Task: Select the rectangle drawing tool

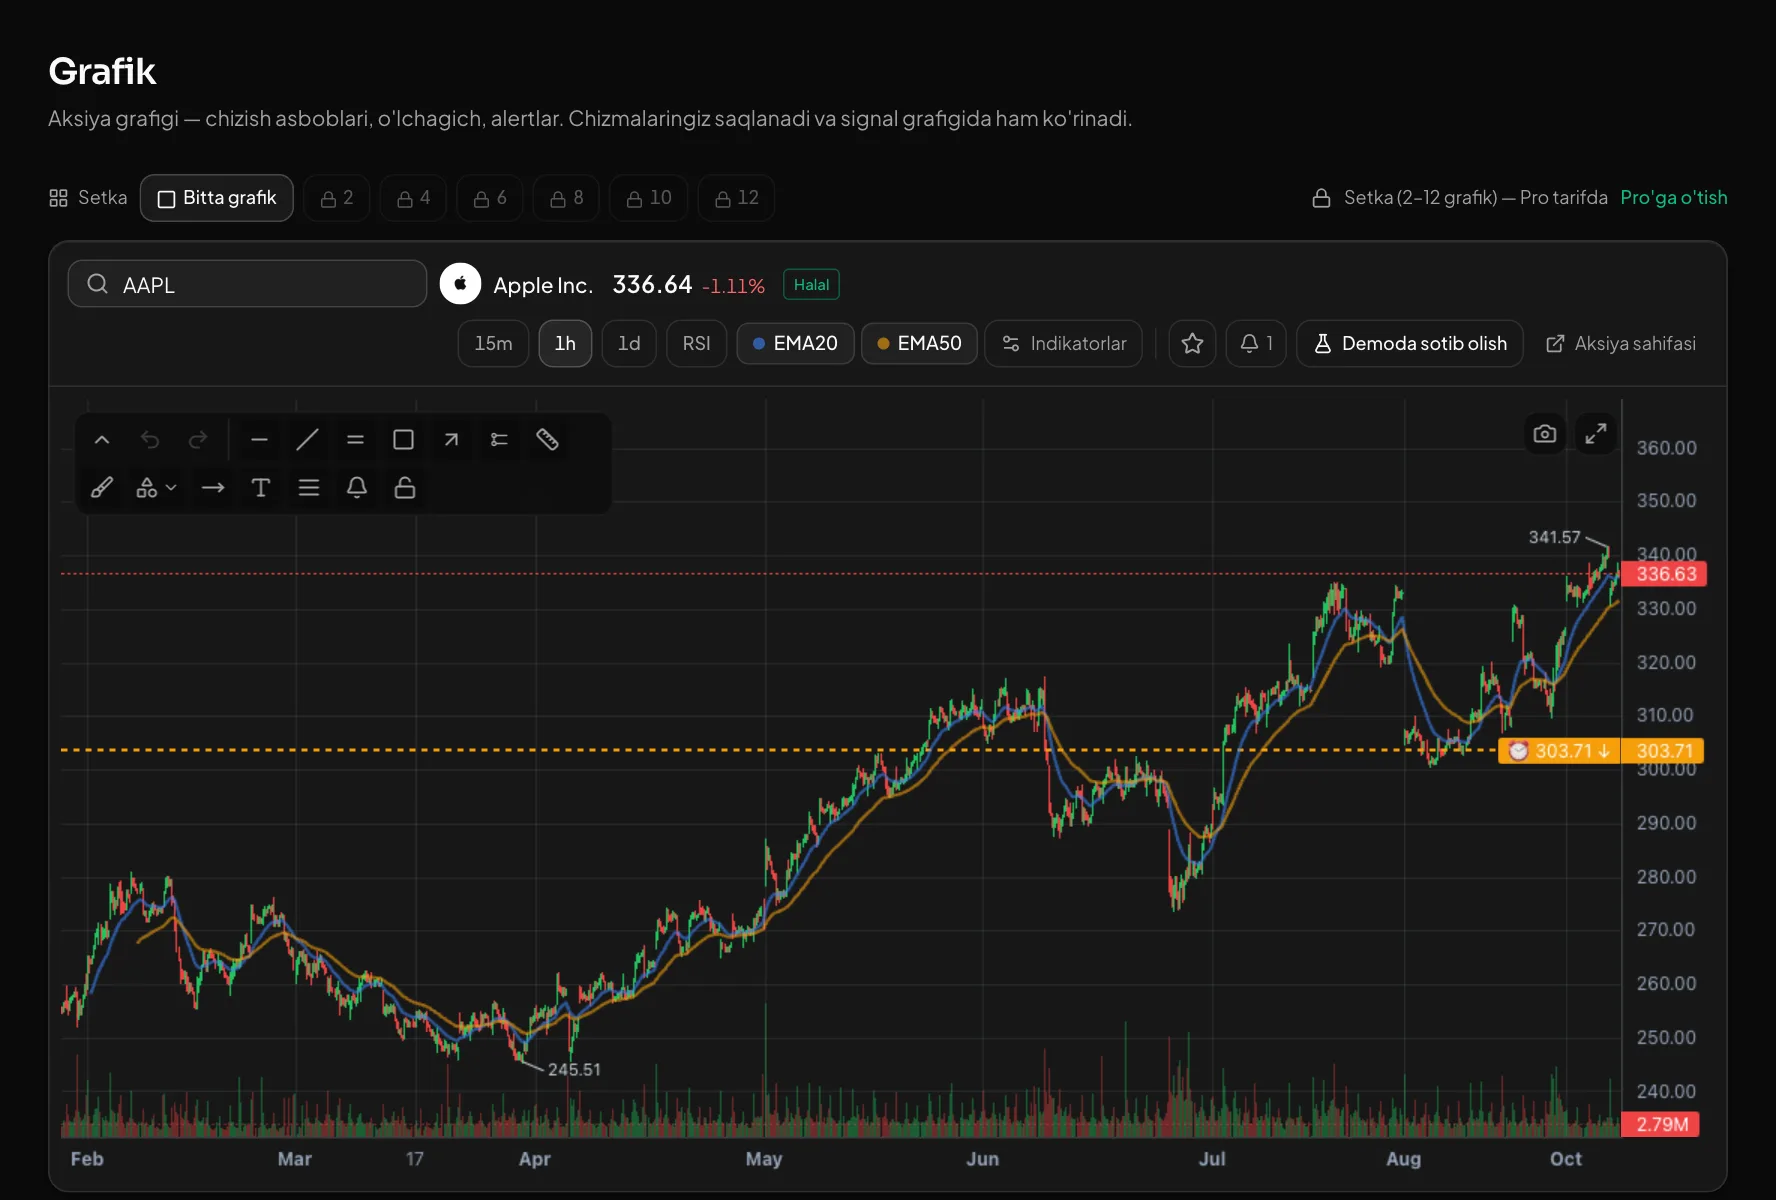Action: 403,440
